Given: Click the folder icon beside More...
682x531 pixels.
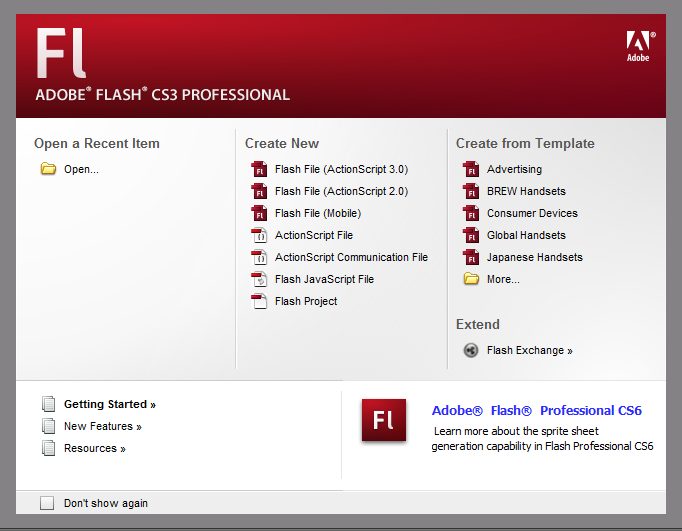Looking at the screenshot, I should pyautogui.click(x=471, y=279).
